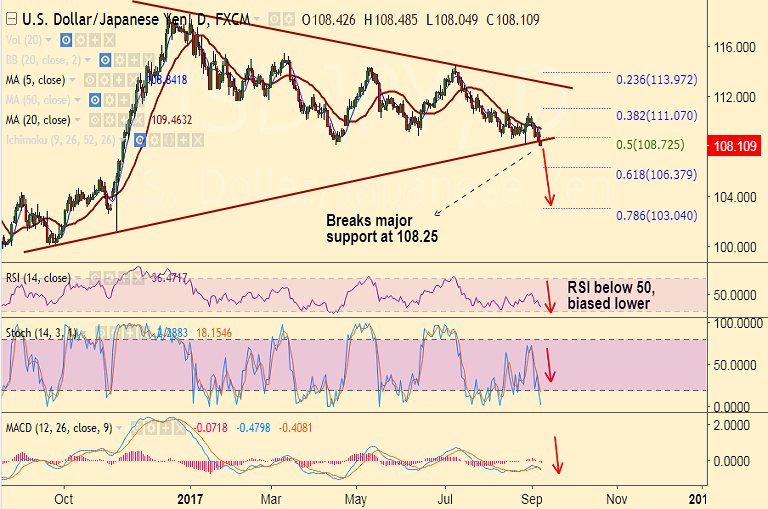Image resolution: width=768 pixels, height=509 pixels.
Task: Click the MA 20 value 109.4632
Action: pos(172,120)
